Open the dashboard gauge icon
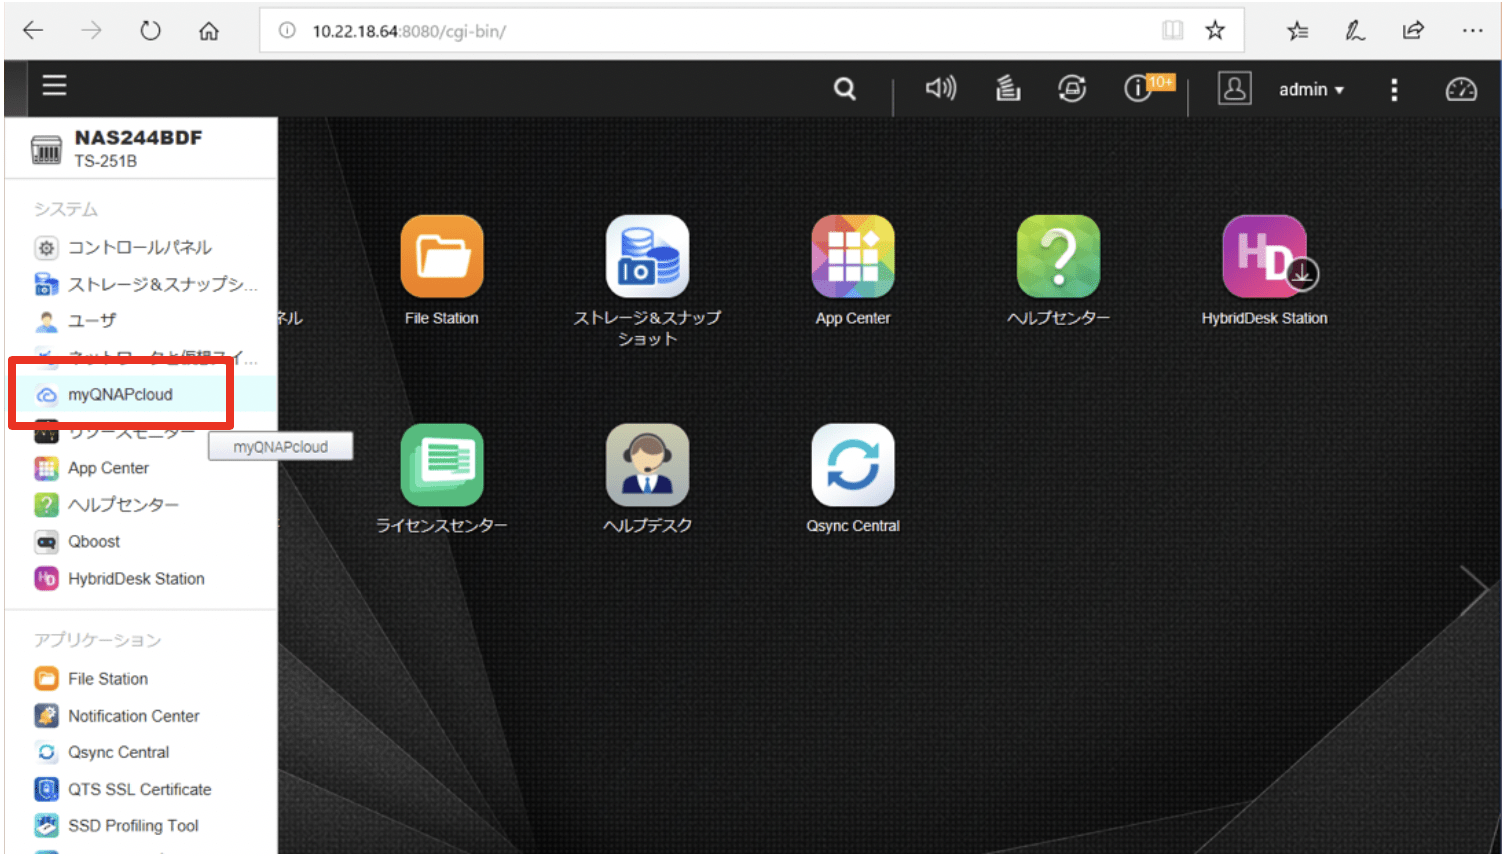Screen dimensions: 1504x856 (x=1461, y=90)
